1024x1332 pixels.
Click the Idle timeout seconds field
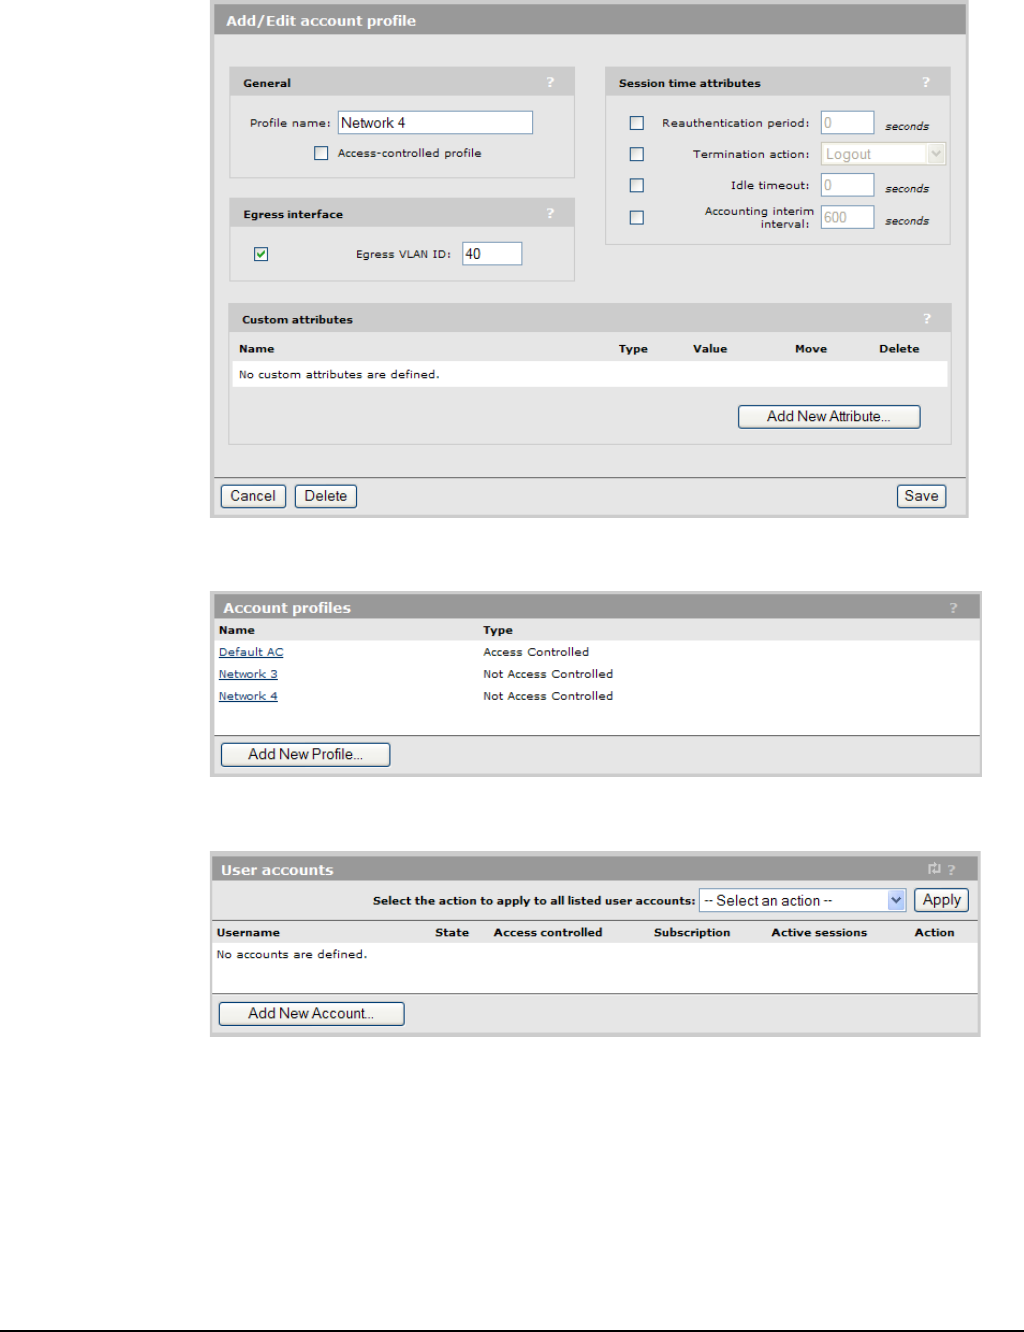(848, 185)
